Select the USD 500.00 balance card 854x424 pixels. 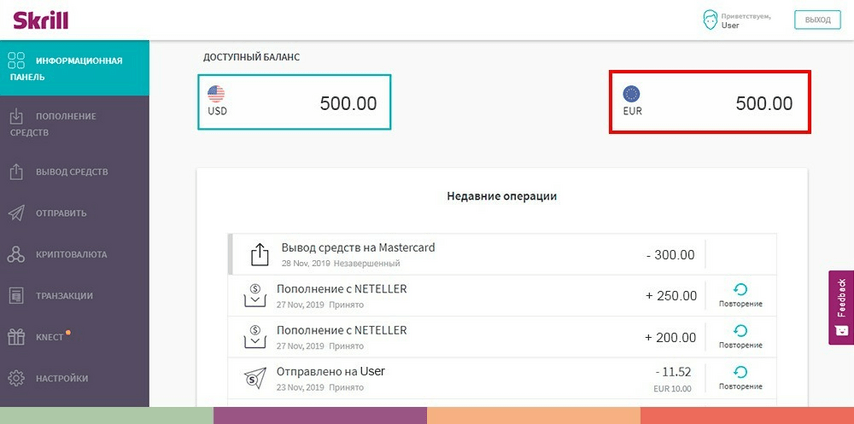click(x=294, y=102)
